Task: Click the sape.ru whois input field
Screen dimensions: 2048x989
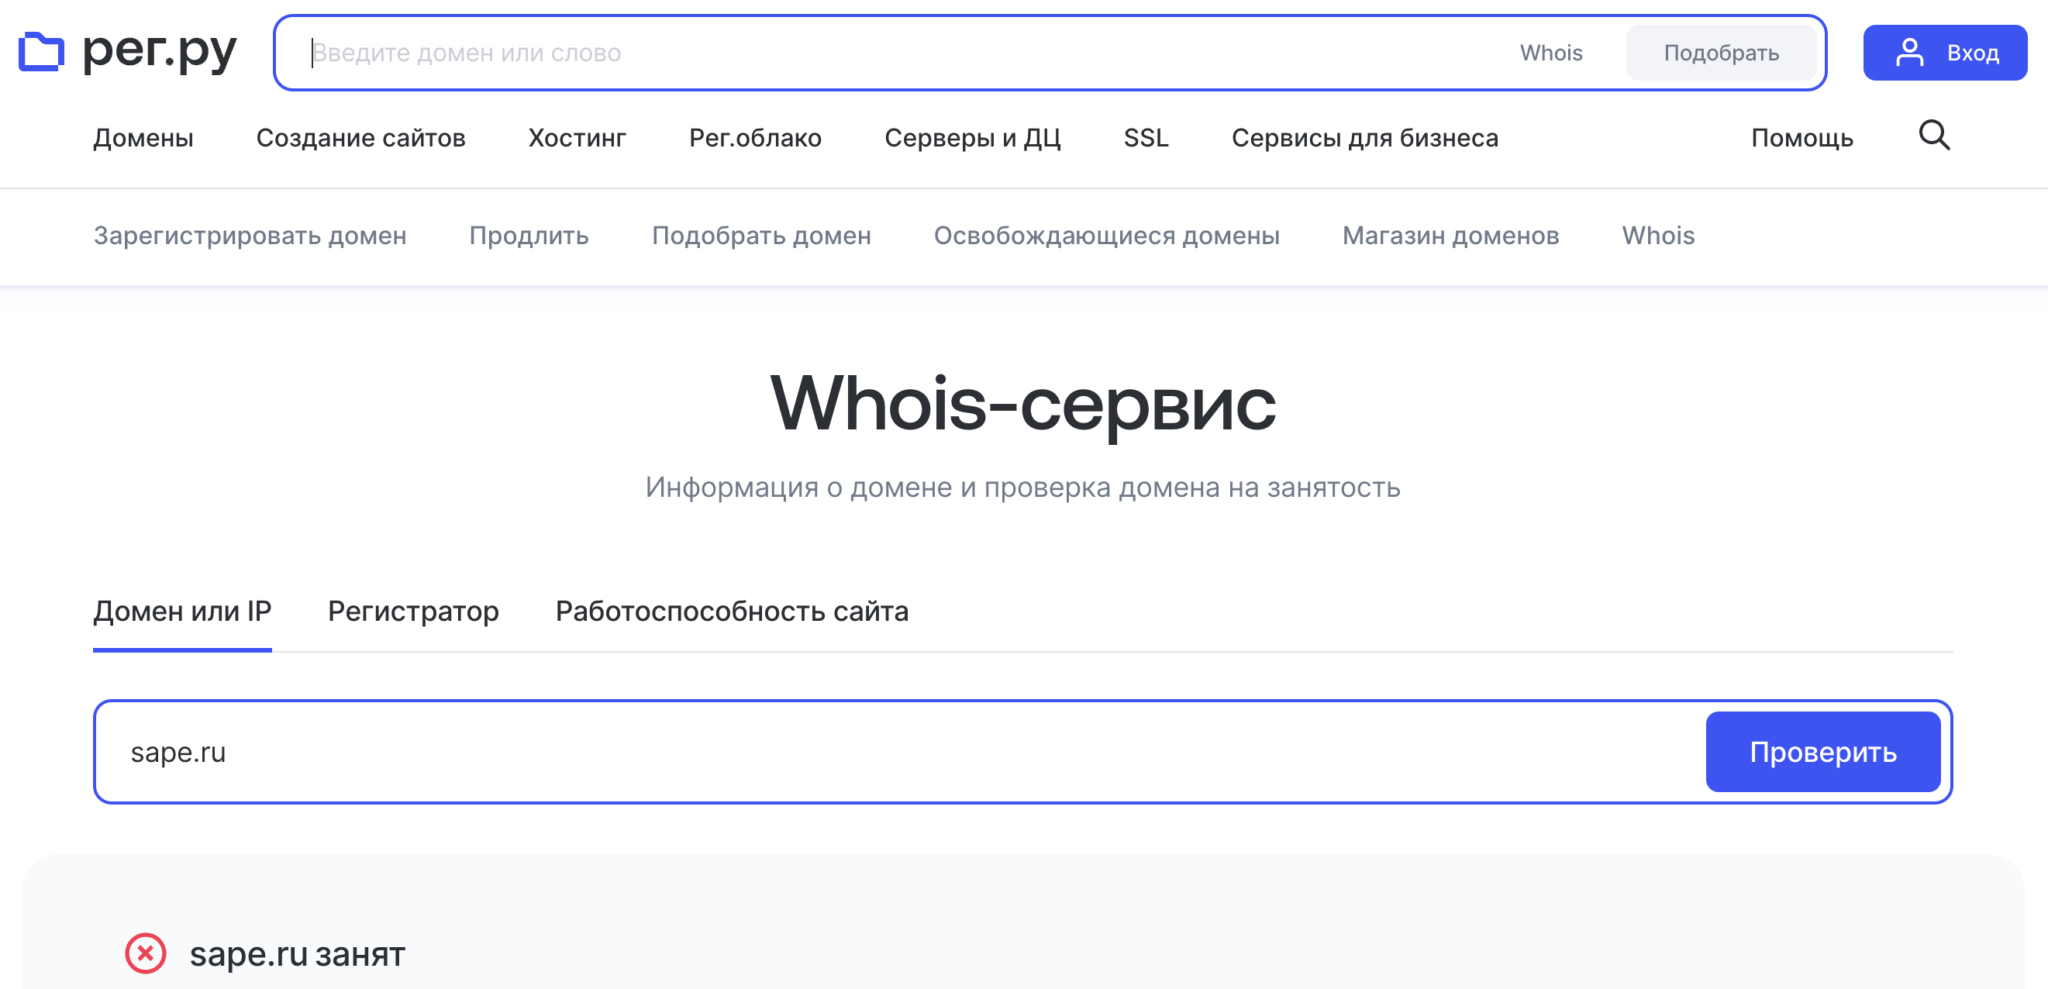Action: pos(900,752)
